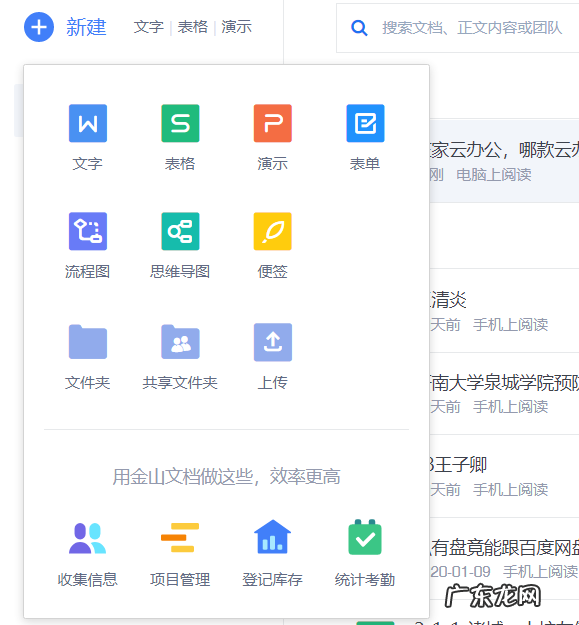Image resolution: width=579 pixels, height=625 pixels.
Task: Click the magnifier search icon
Action: pos(359,28)
